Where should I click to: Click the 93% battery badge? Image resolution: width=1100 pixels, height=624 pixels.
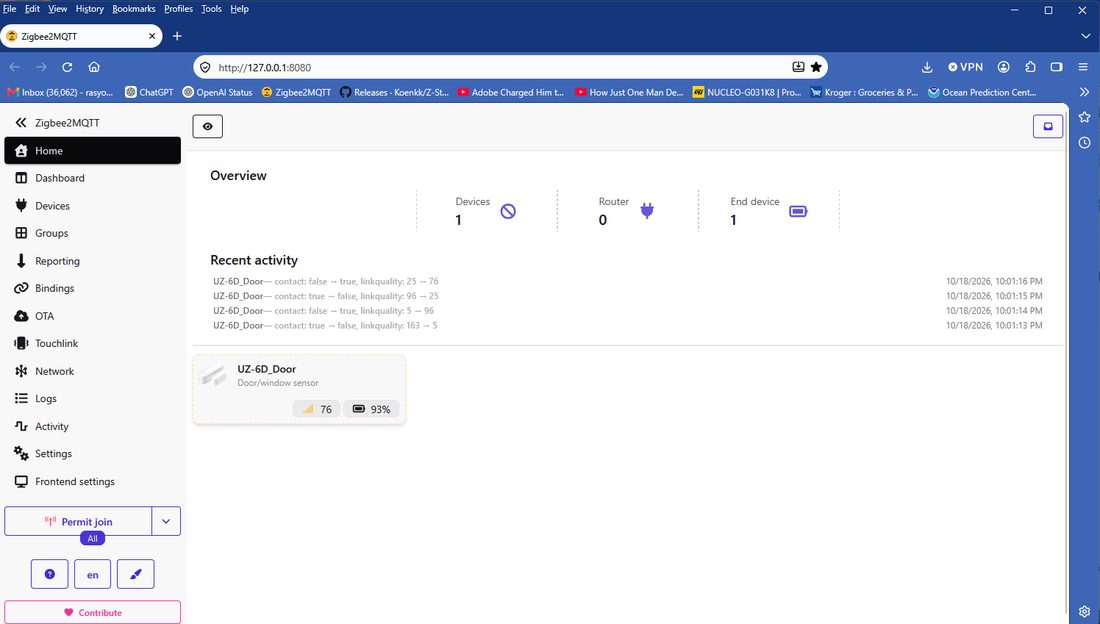tap(371, 409)
